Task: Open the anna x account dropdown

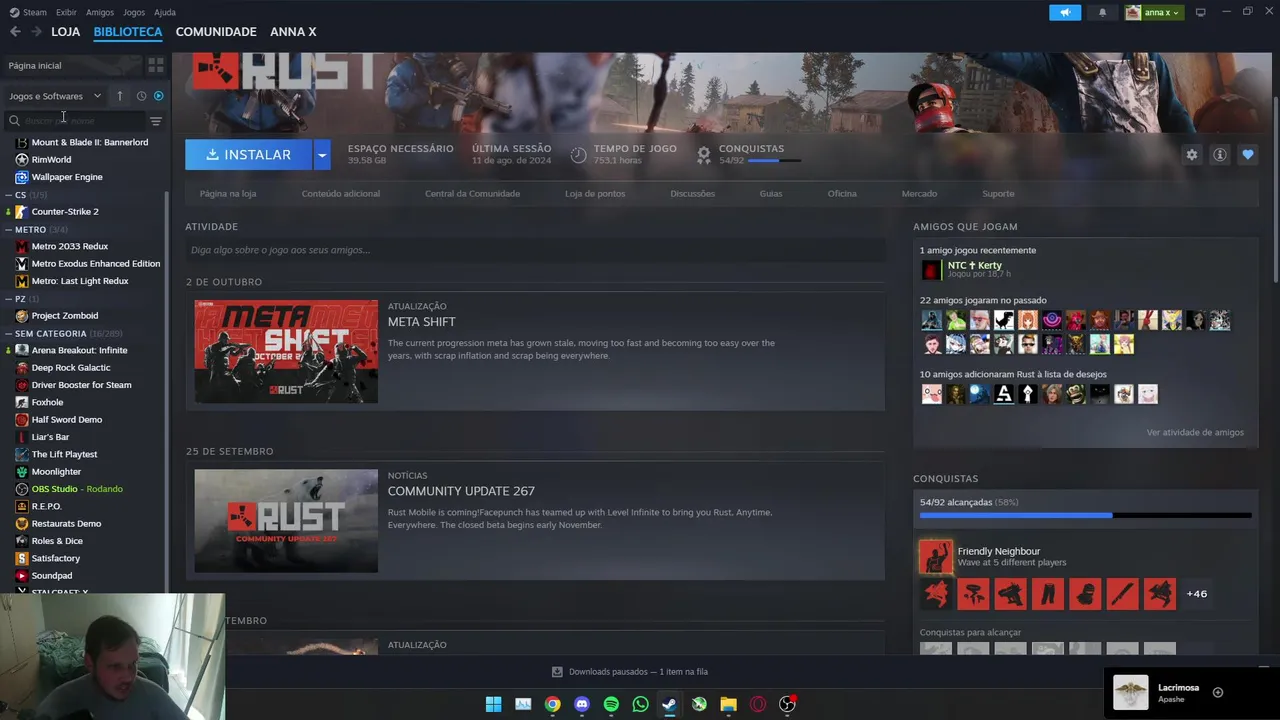Action: [1153, 12]
